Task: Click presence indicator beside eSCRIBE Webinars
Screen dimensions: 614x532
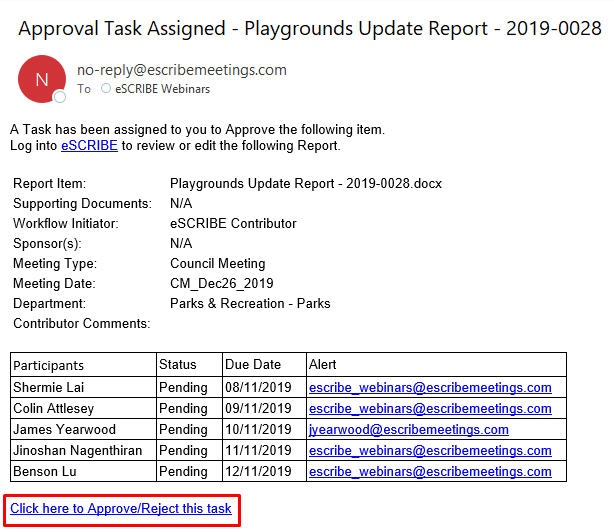Action: pos(106,88)
